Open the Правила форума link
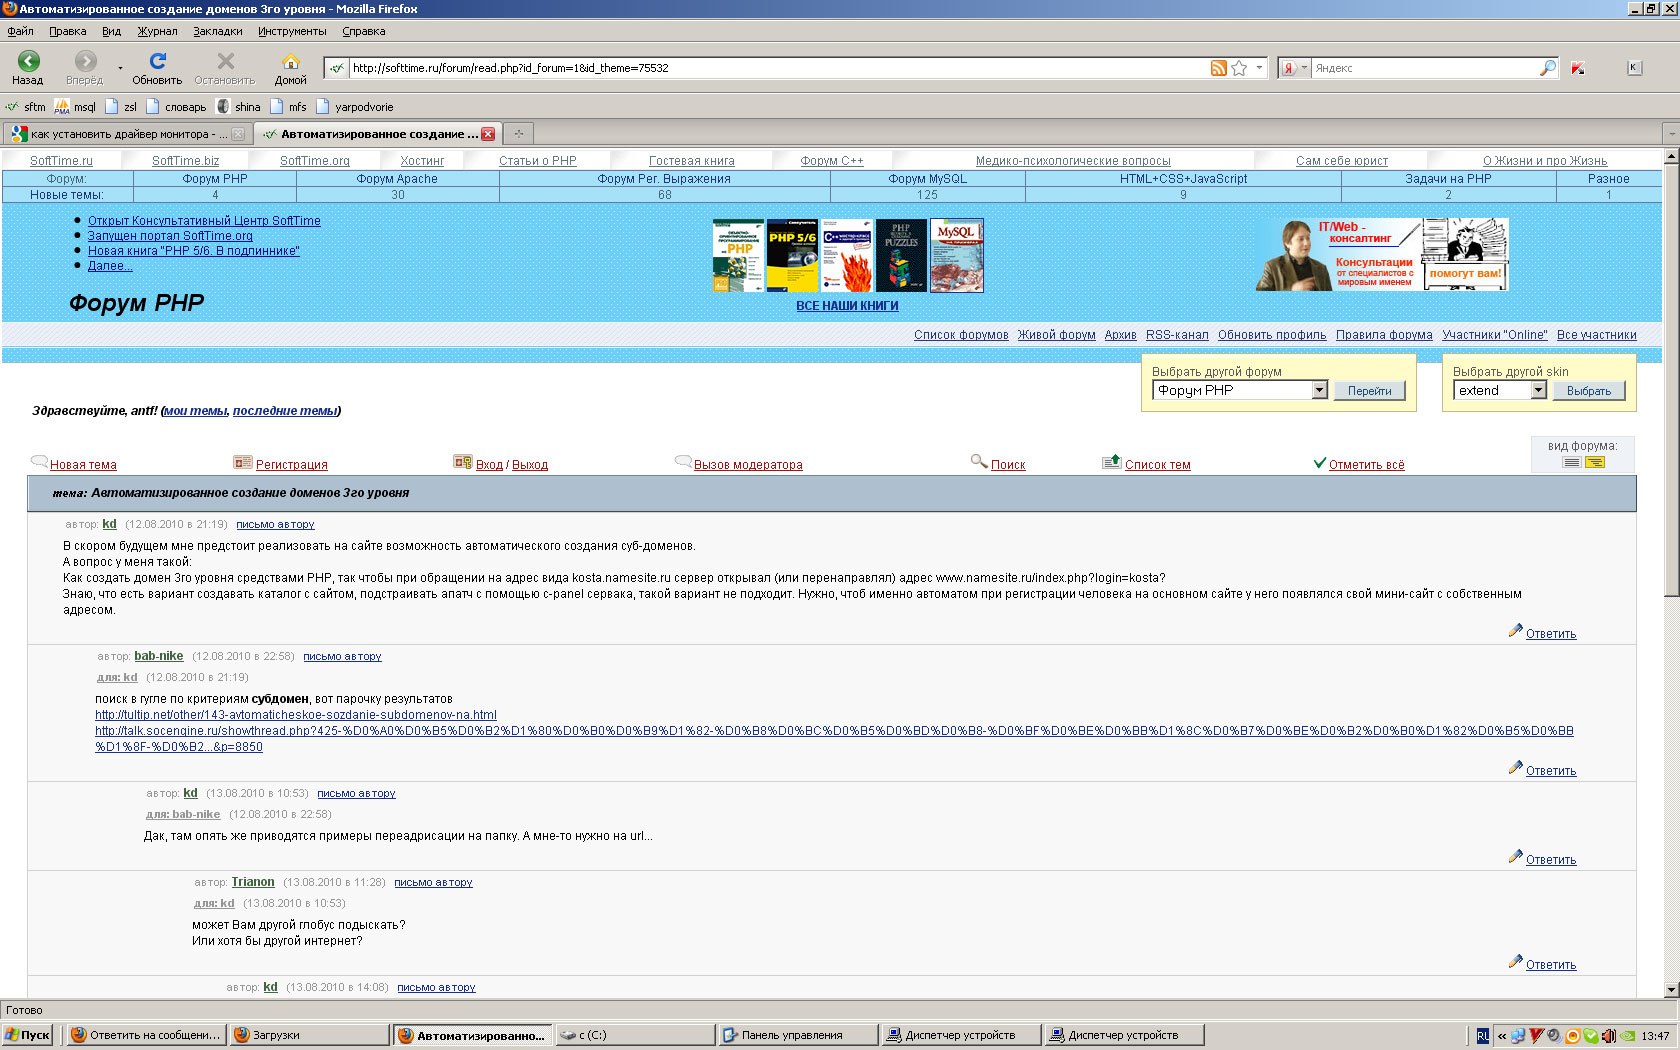 (1384, 335)
